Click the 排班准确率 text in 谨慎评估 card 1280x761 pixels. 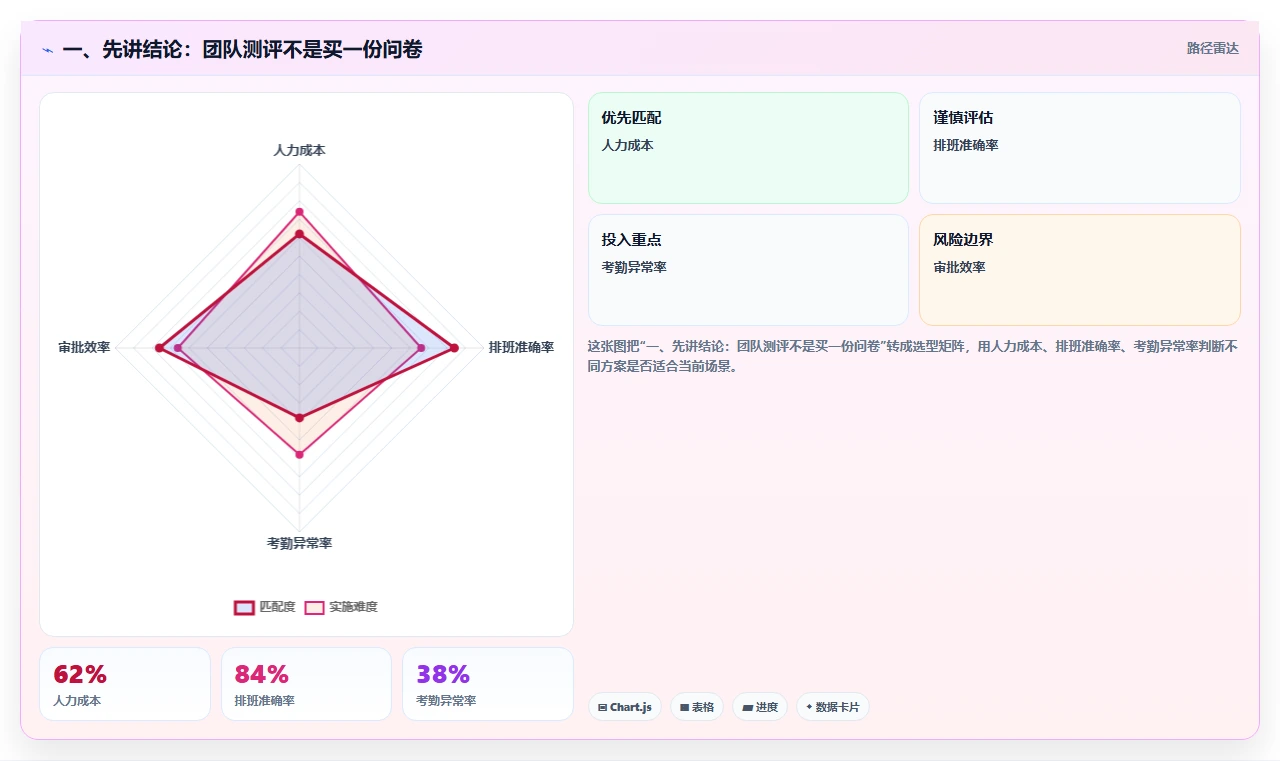[x=966, y=146]
